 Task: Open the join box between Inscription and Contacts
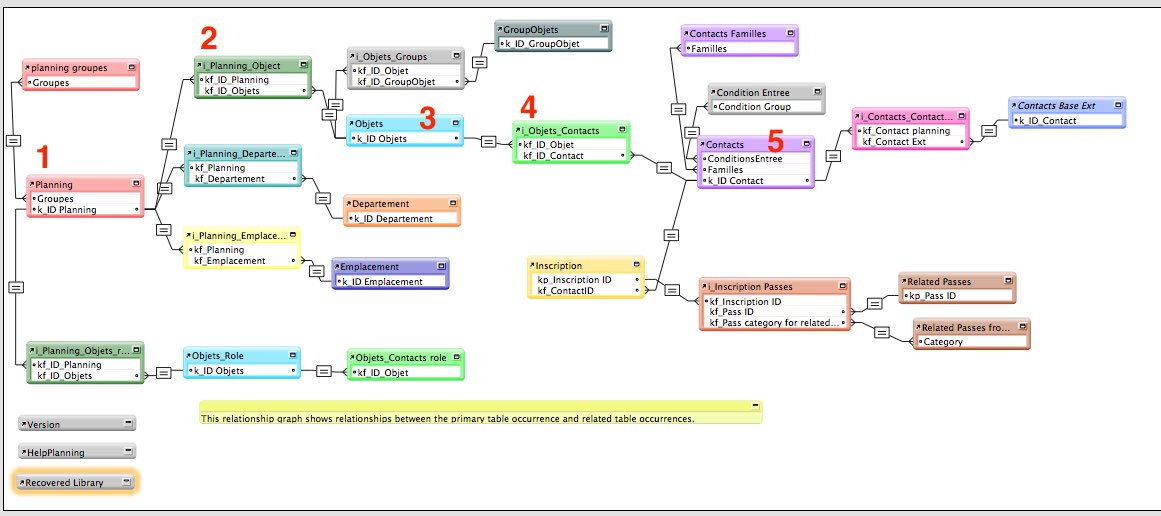(671, 235)
